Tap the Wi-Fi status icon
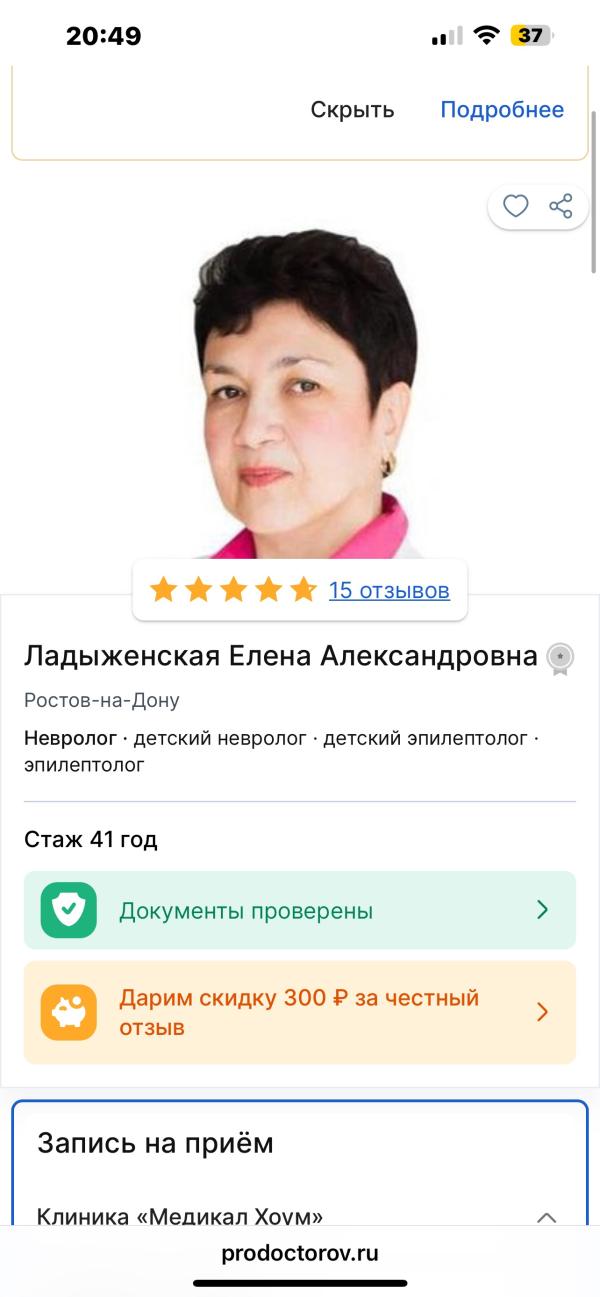 click(487, 36)
